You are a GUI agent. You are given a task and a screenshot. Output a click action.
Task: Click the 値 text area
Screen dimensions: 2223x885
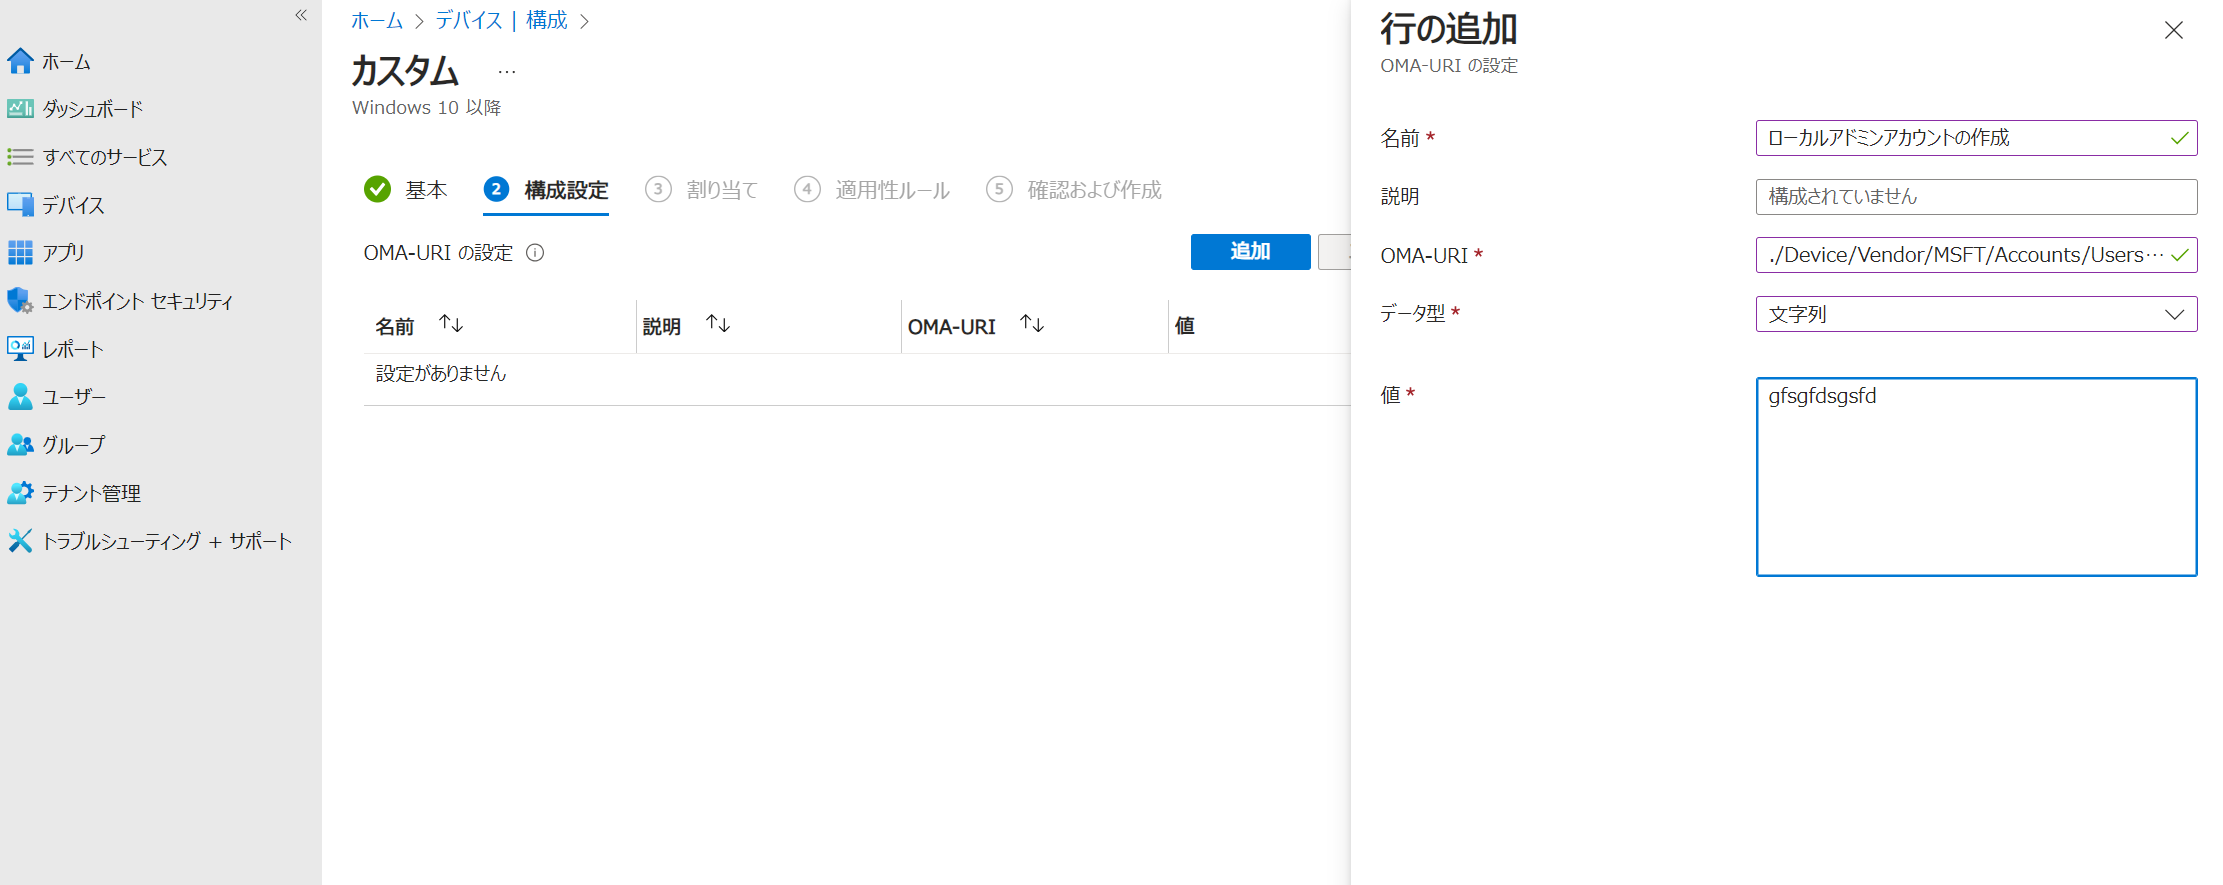(1976, 477)
